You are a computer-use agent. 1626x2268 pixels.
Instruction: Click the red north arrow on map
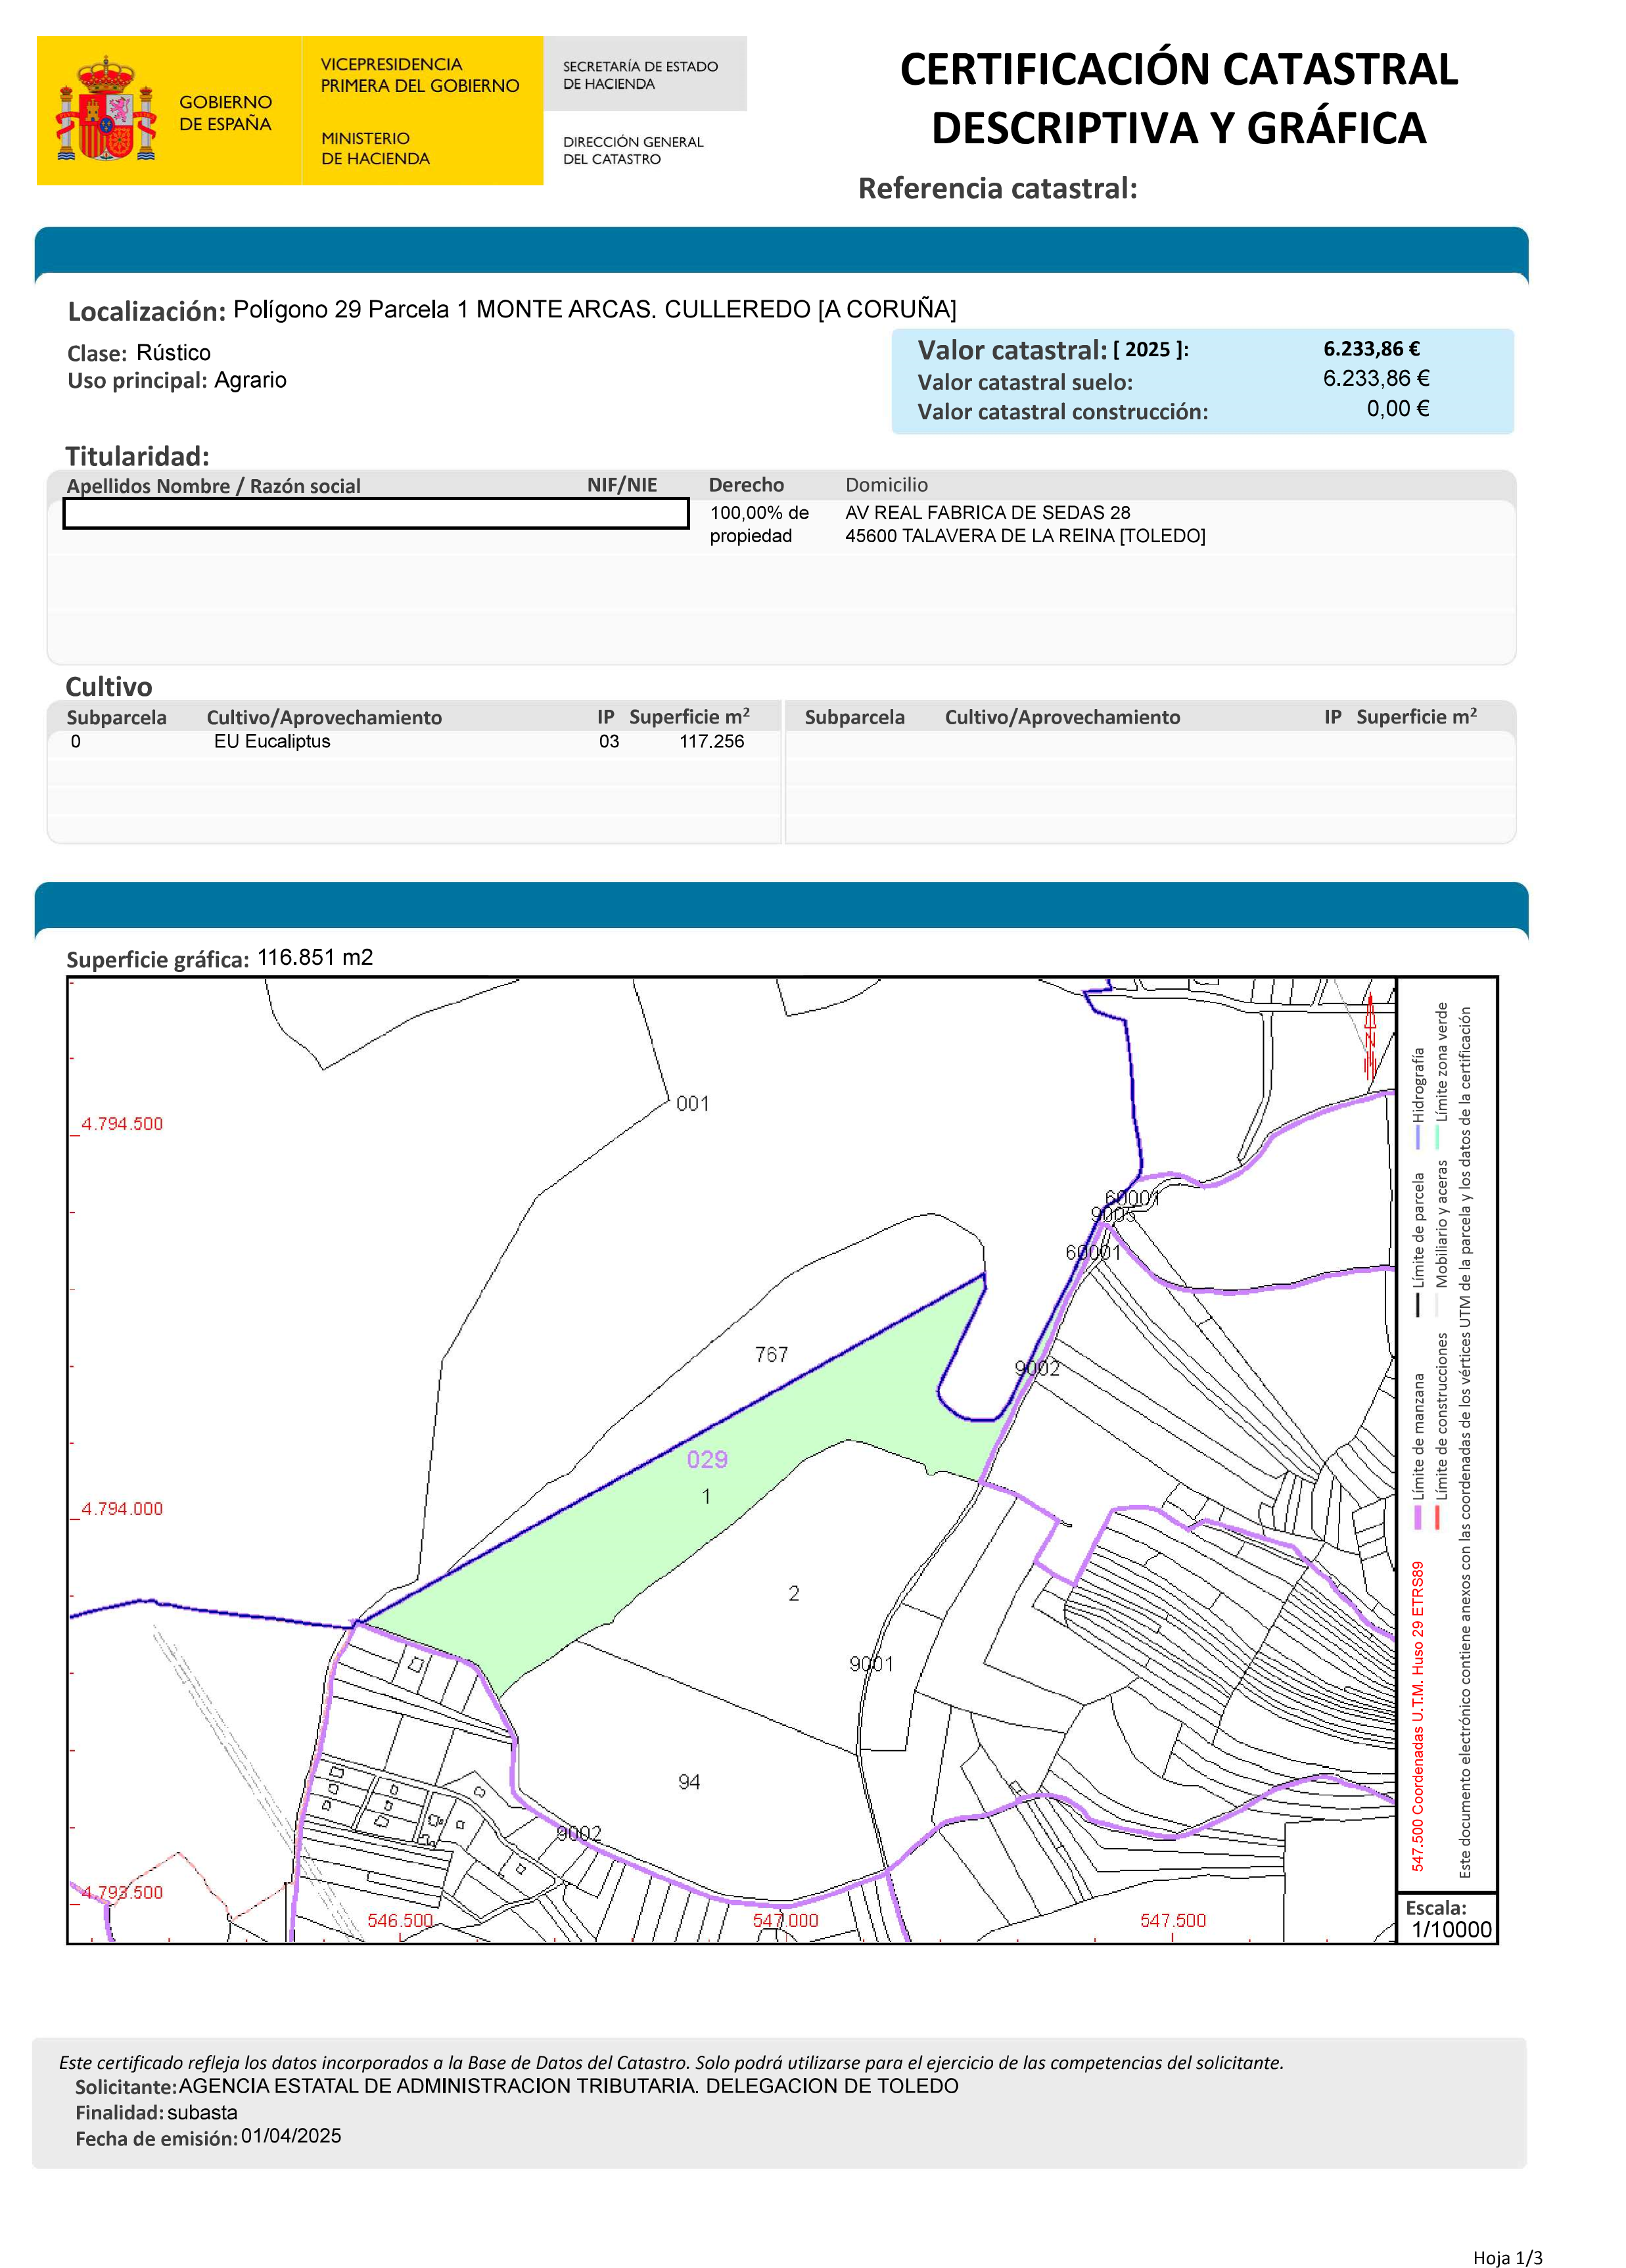1370,1036
